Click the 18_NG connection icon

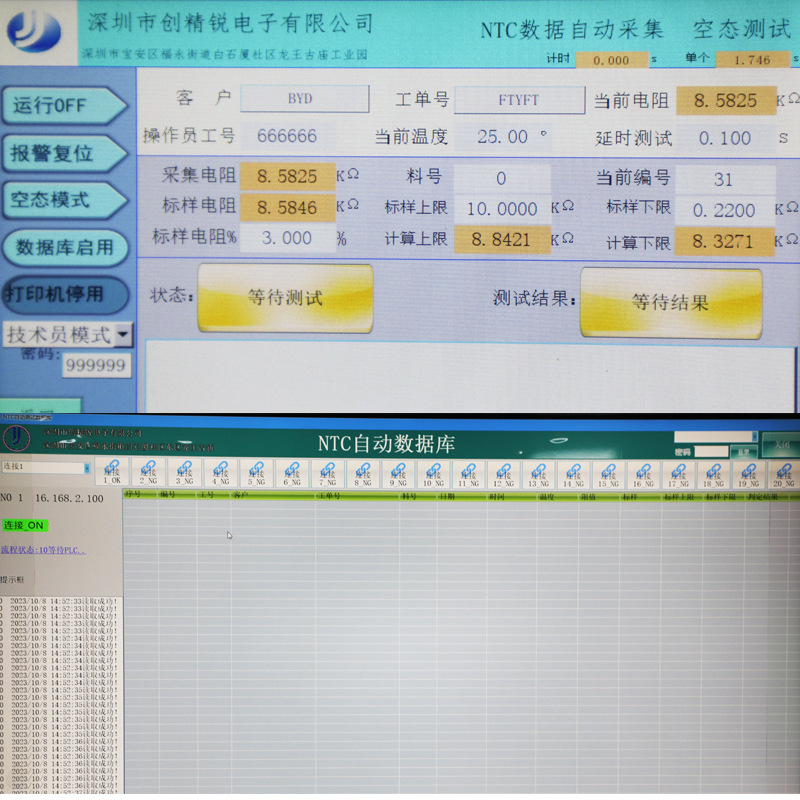[713, 474]
